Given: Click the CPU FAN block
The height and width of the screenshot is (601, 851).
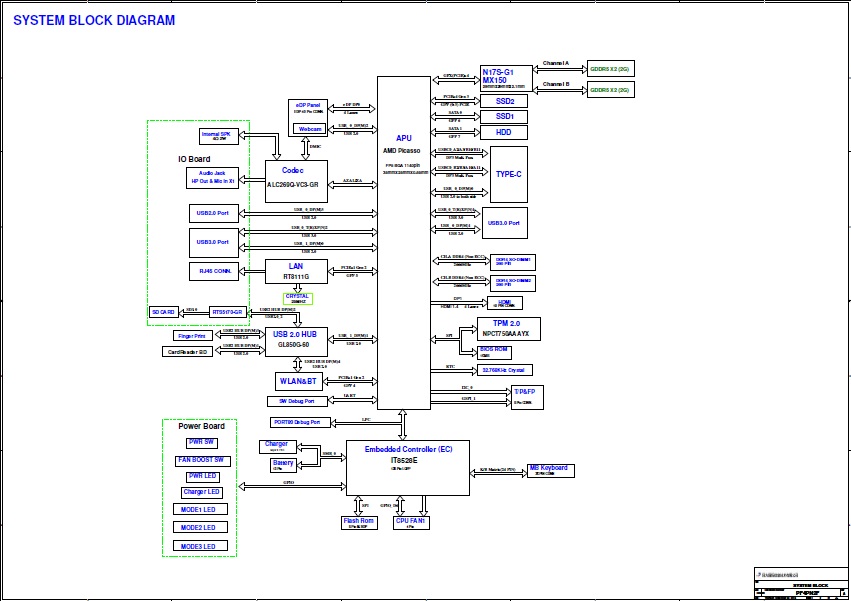Looking at the screenshot, I should click(411, 523).
